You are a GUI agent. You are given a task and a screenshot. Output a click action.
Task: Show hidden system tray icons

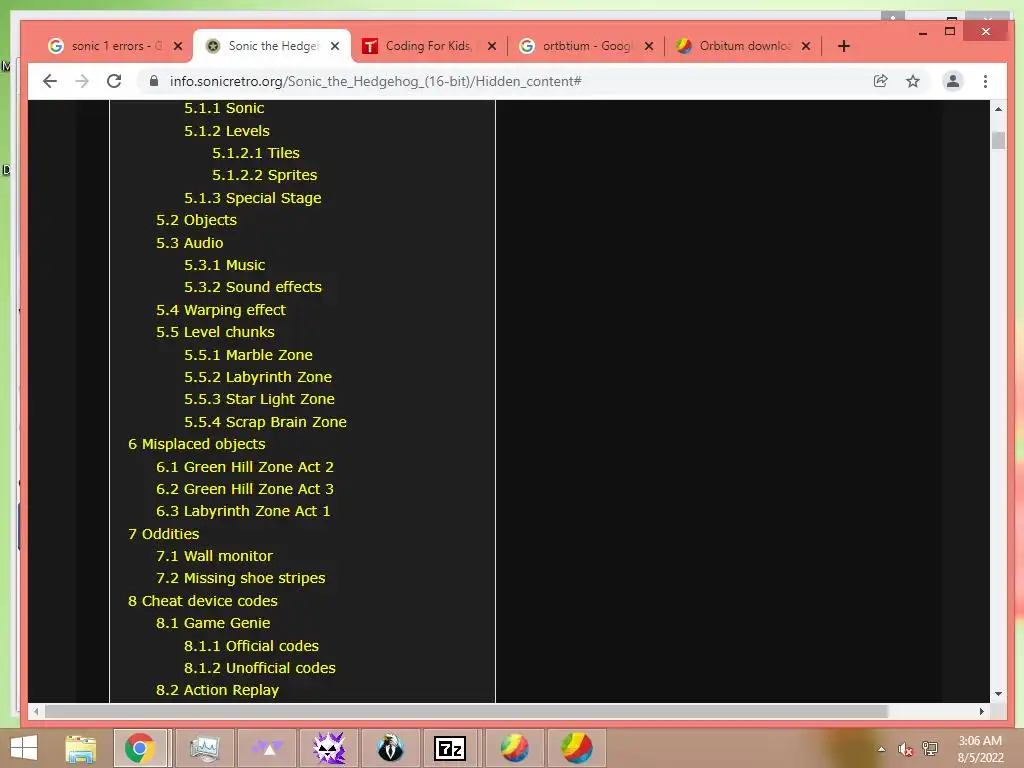881,749
